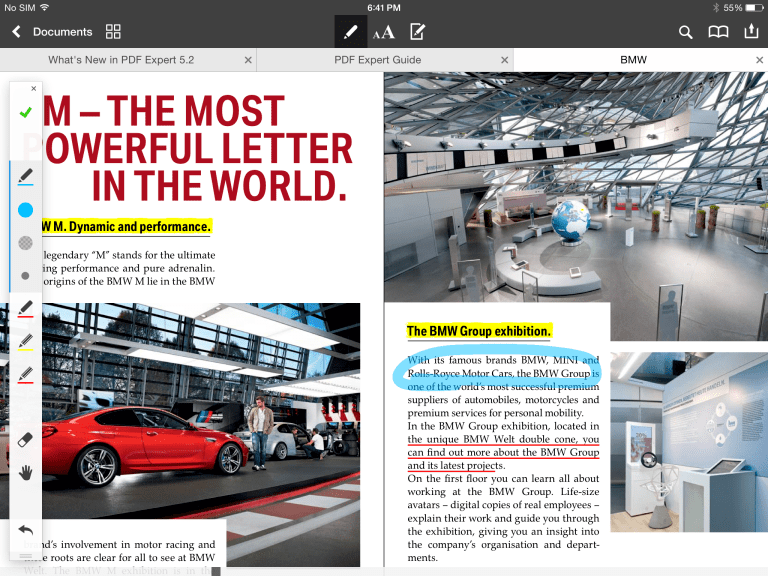Open the share/export menu
Screen dimensions: 768x576
(x=751, y=31)
